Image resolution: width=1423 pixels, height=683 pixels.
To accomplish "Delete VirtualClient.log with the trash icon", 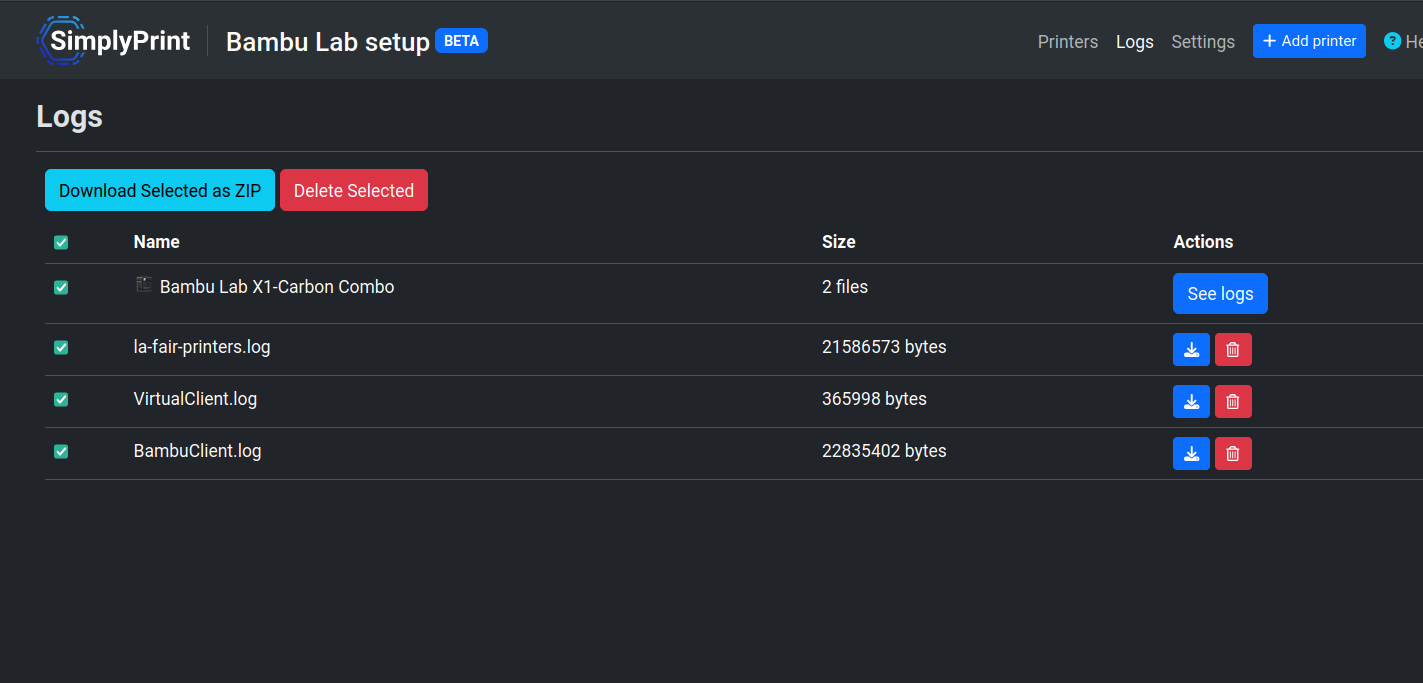I will (x=1233, y=402).
